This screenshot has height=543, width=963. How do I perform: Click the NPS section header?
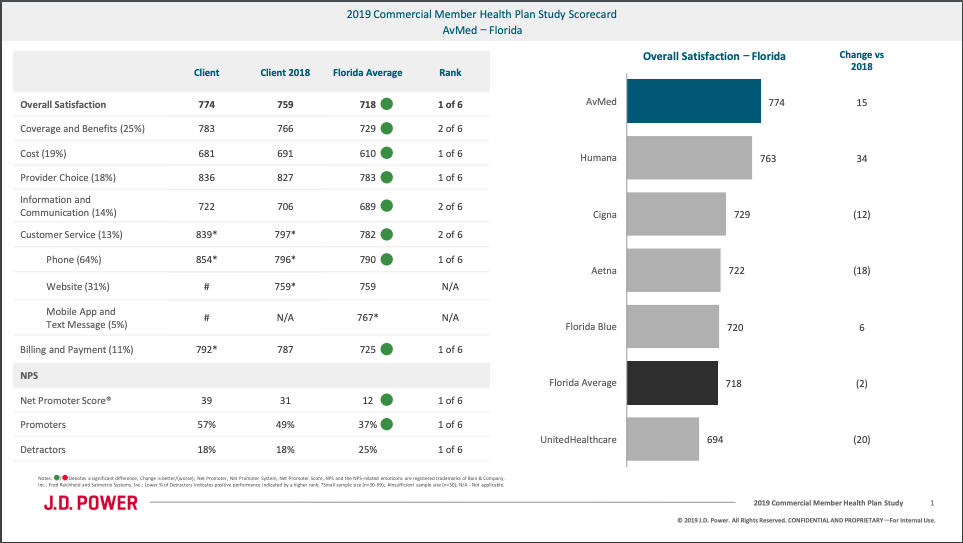point(29,375)
